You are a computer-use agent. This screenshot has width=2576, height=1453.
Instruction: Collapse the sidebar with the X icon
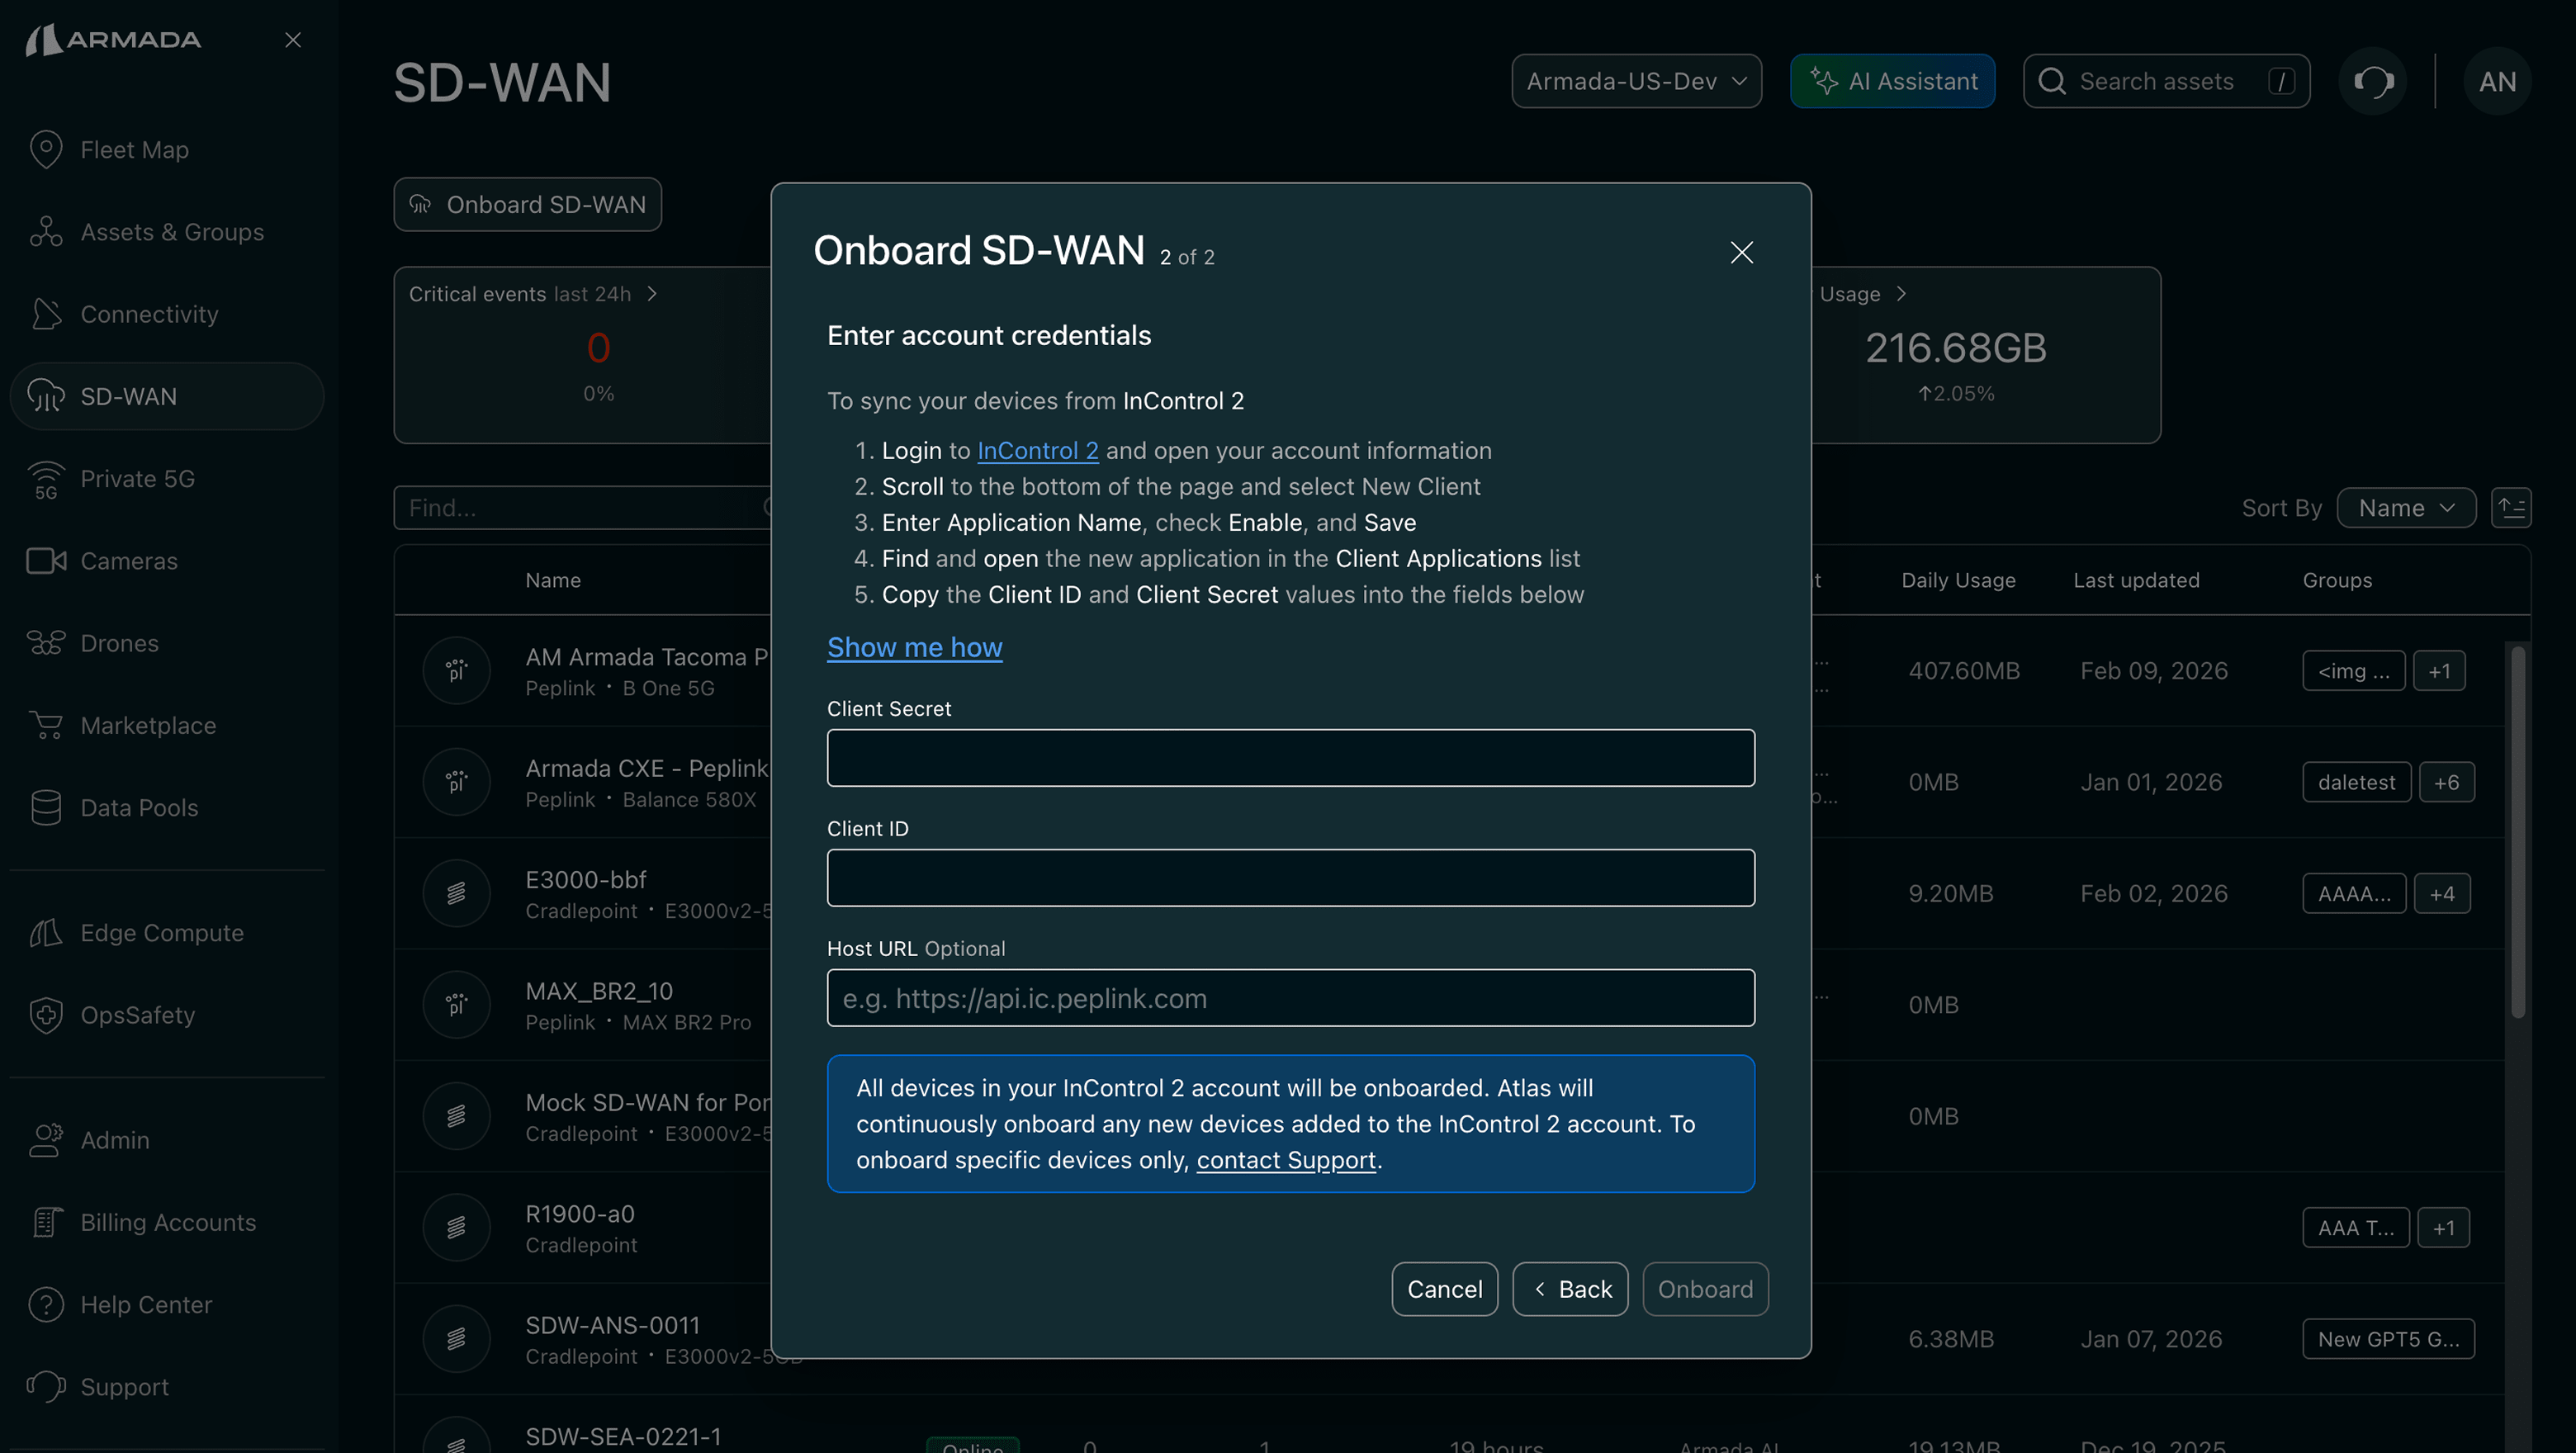(x=292, y=40)
